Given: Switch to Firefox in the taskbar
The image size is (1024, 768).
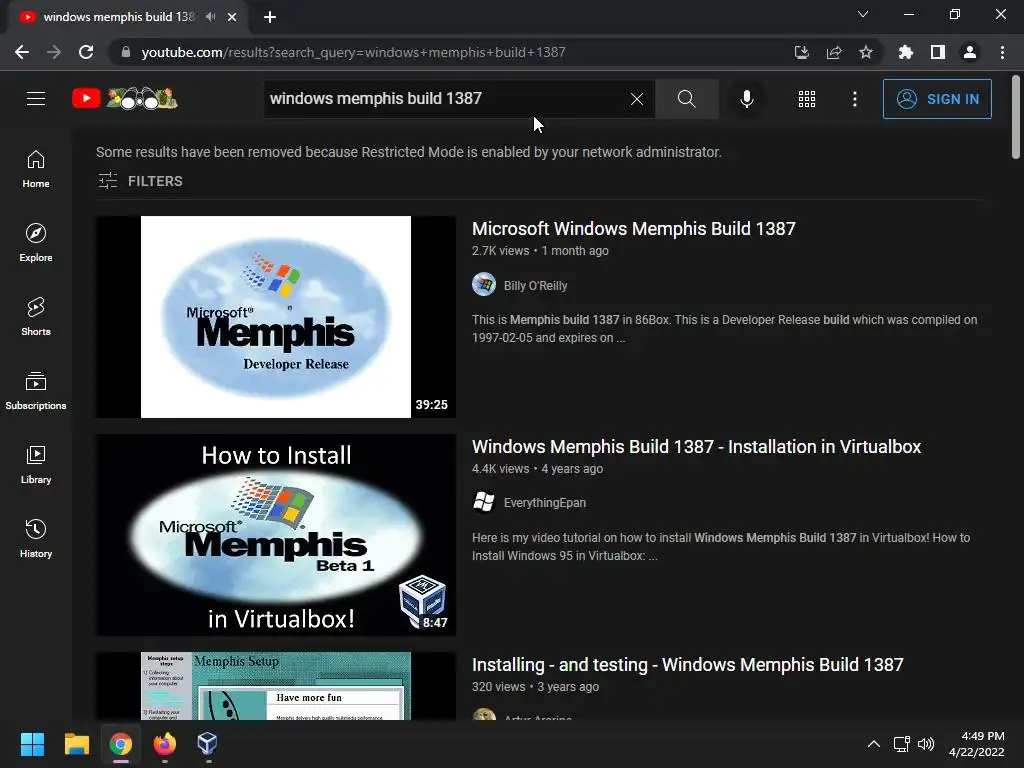Looking at the screenshot, I should click(x=165, y=744).
